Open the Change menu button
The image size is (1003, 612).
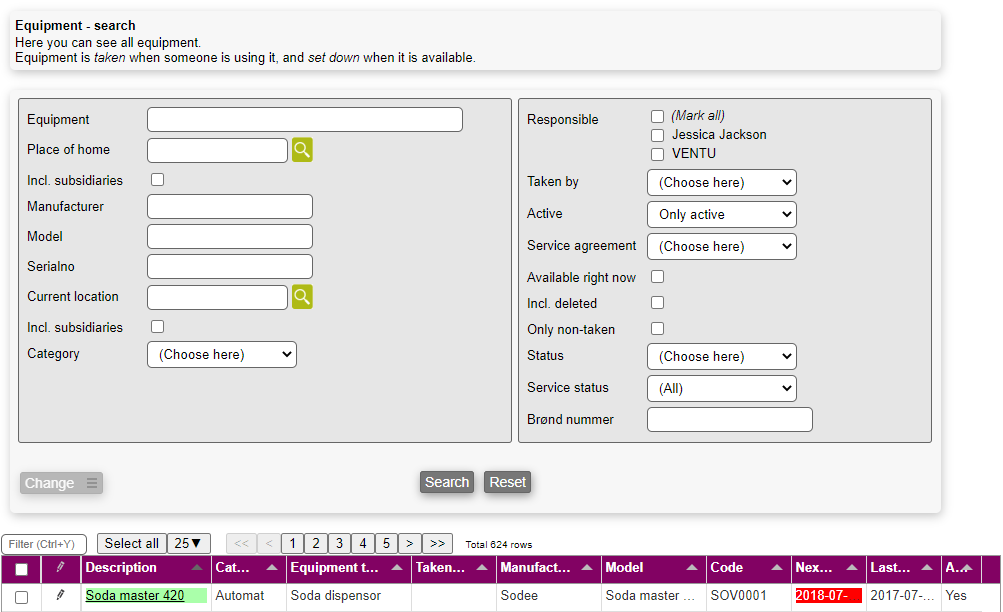(61, 483)
